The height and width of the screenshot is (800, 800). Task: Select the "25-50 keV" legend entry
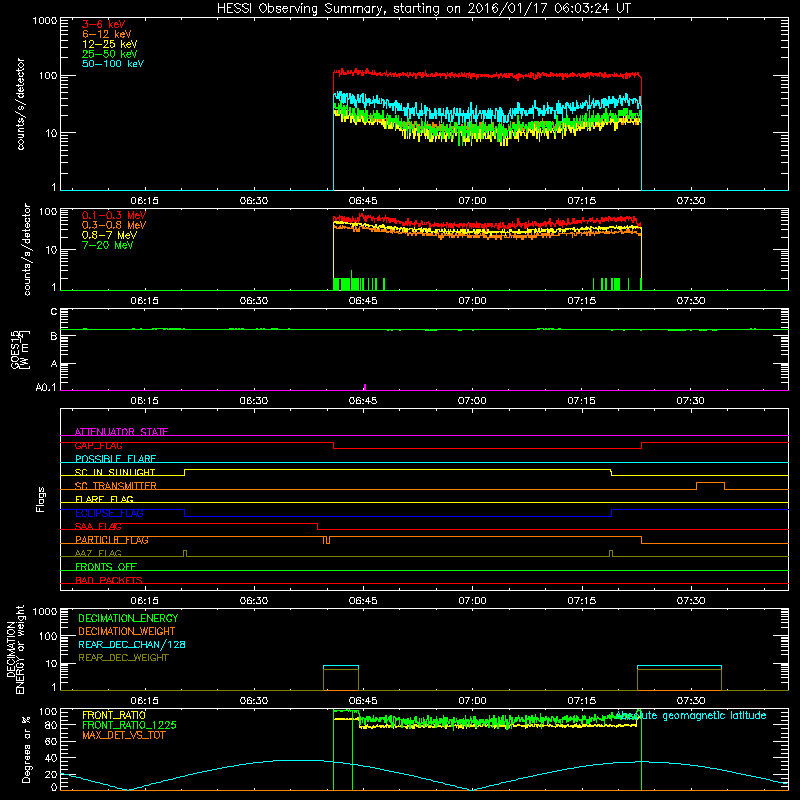pos(110,54)
